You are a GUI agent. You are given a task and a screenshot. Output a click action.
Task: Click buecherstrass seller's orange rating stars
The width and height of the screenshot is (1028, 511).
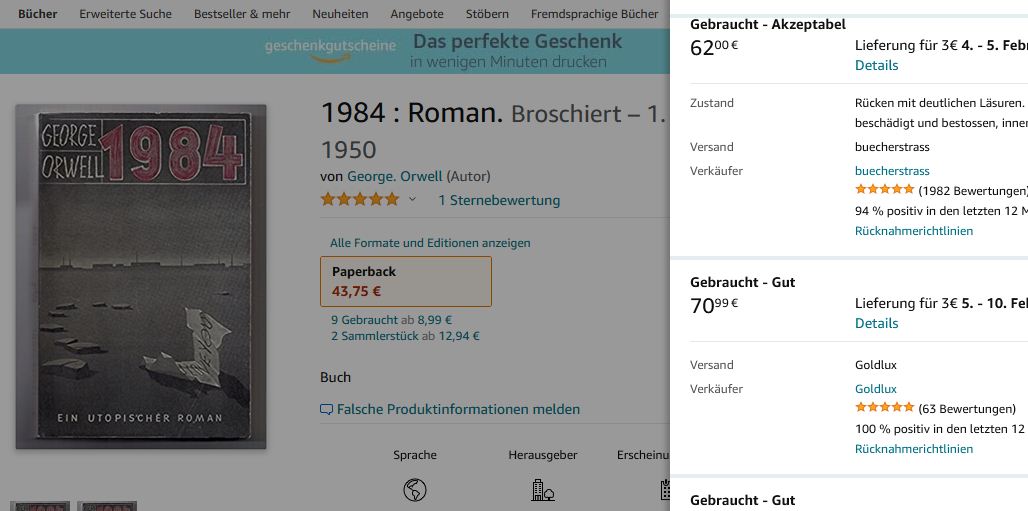[x=884, y=190]
